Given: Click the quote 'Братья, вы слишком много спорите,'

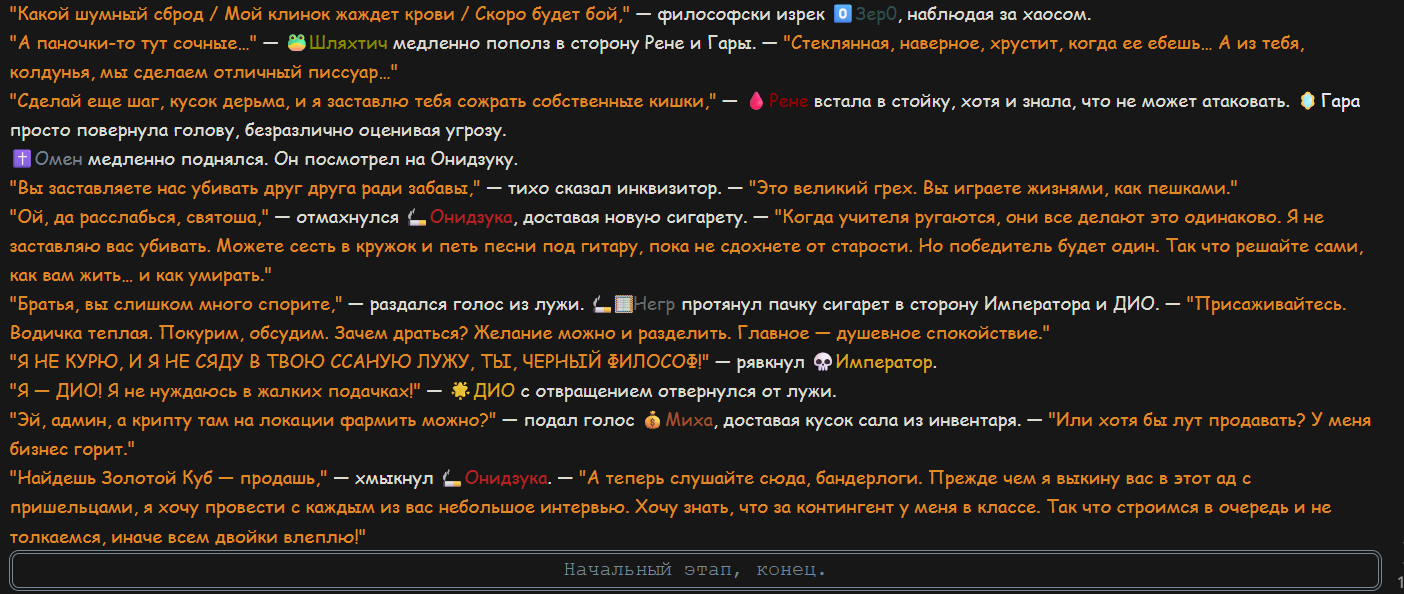Looking at the screenshot, I should point(176,305).
